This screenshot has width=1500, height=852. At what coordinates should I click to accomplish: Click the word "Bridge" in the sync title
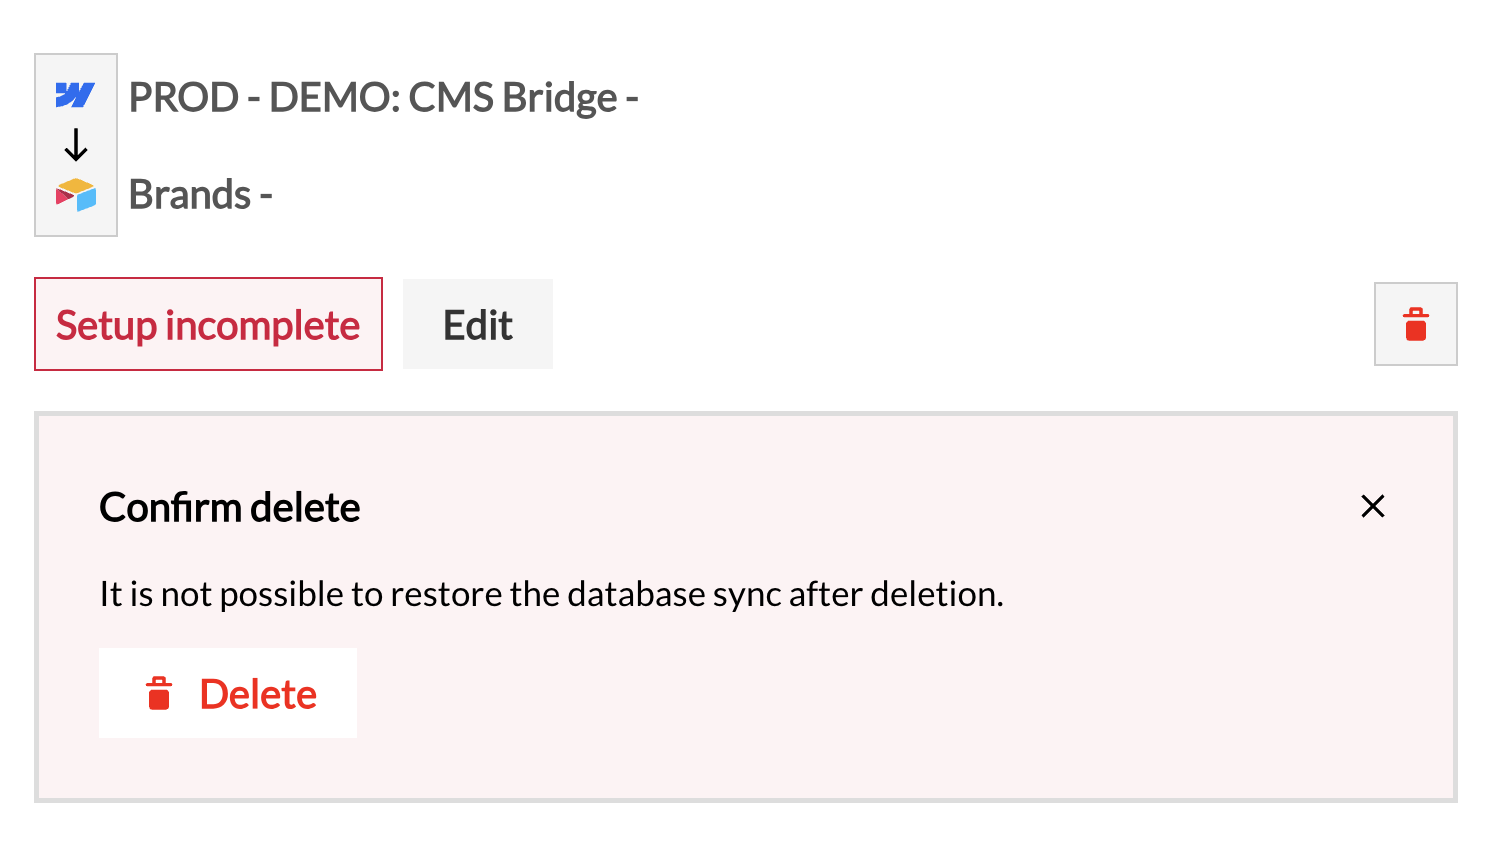pos(560,98)
